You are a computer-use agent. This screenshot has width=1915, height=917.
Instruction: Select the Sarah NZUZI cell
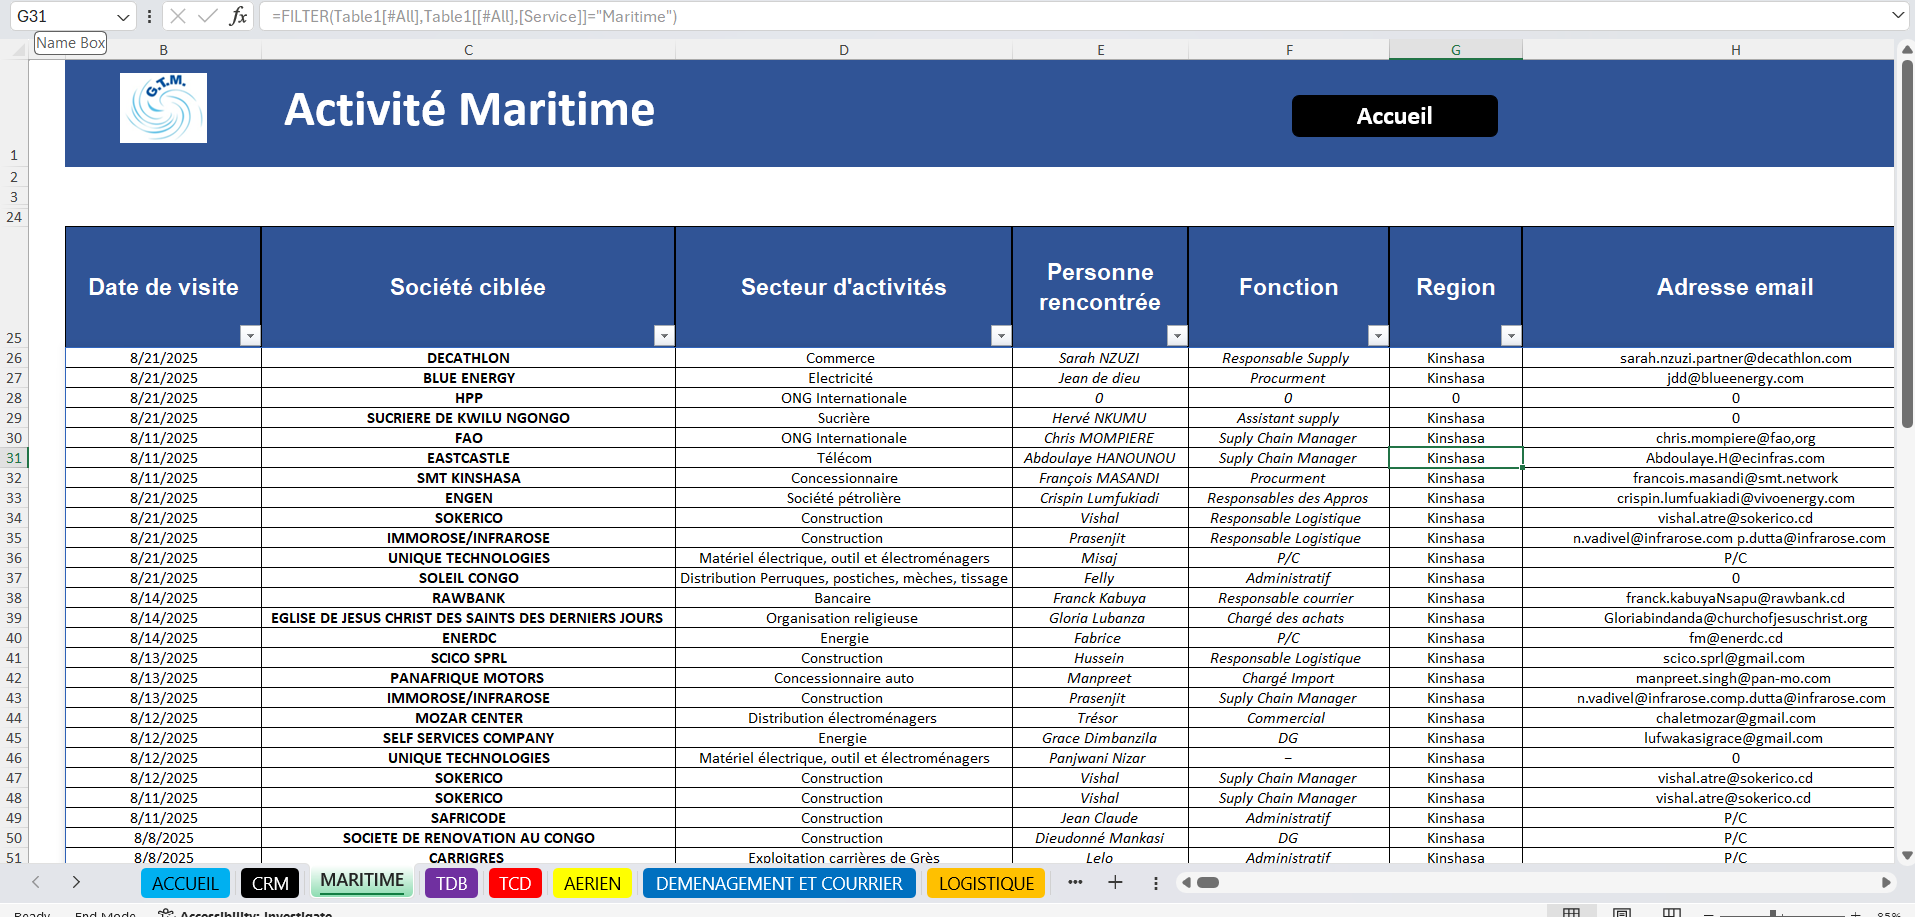tap(1100, 358)
